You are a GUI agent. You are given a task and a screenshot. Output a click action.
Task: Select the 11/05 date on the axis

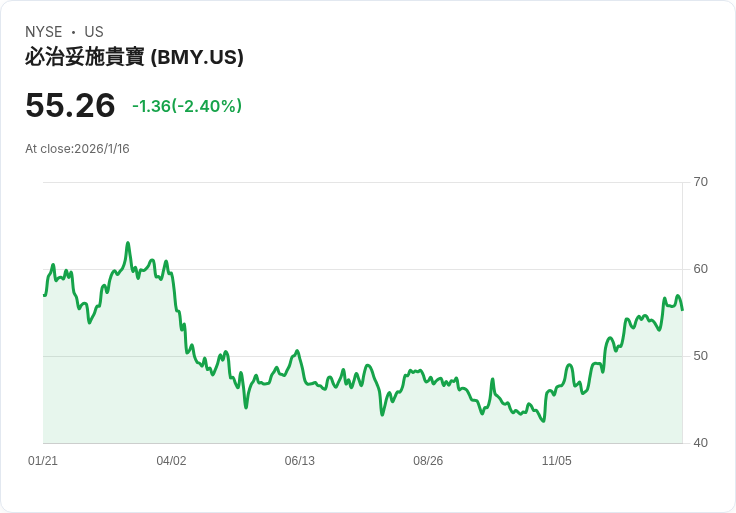556,461
